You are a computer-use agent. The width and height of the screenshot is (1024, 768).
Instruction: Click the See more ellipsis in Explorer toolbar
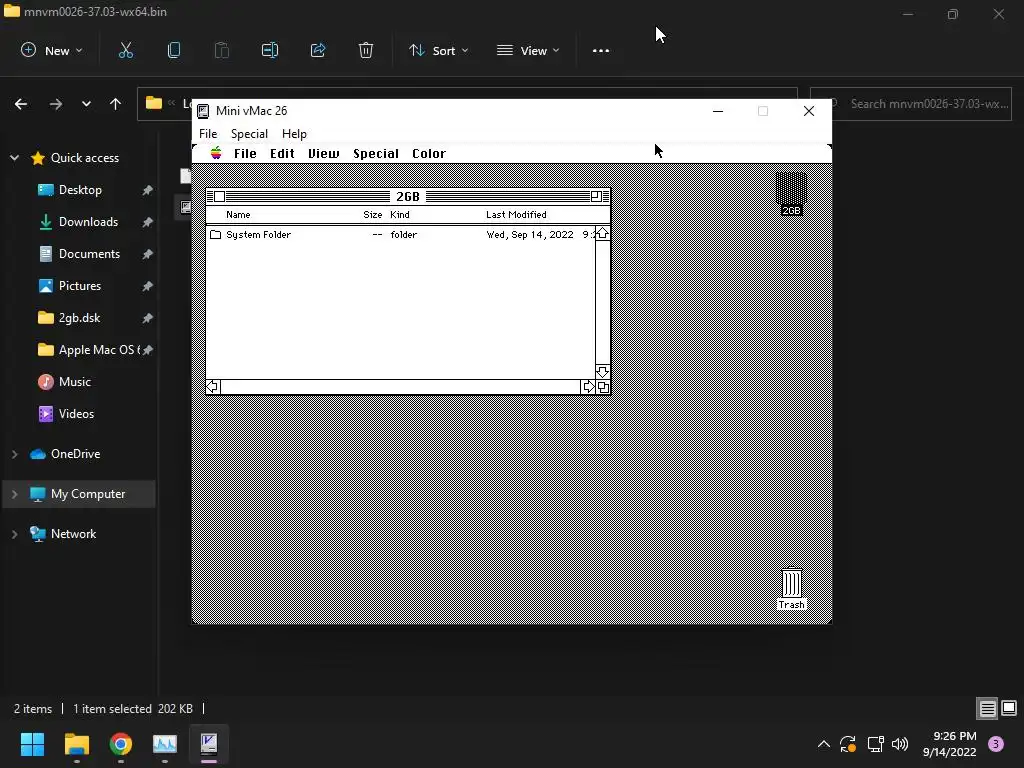pyautogui.click(x=601, y=50)
